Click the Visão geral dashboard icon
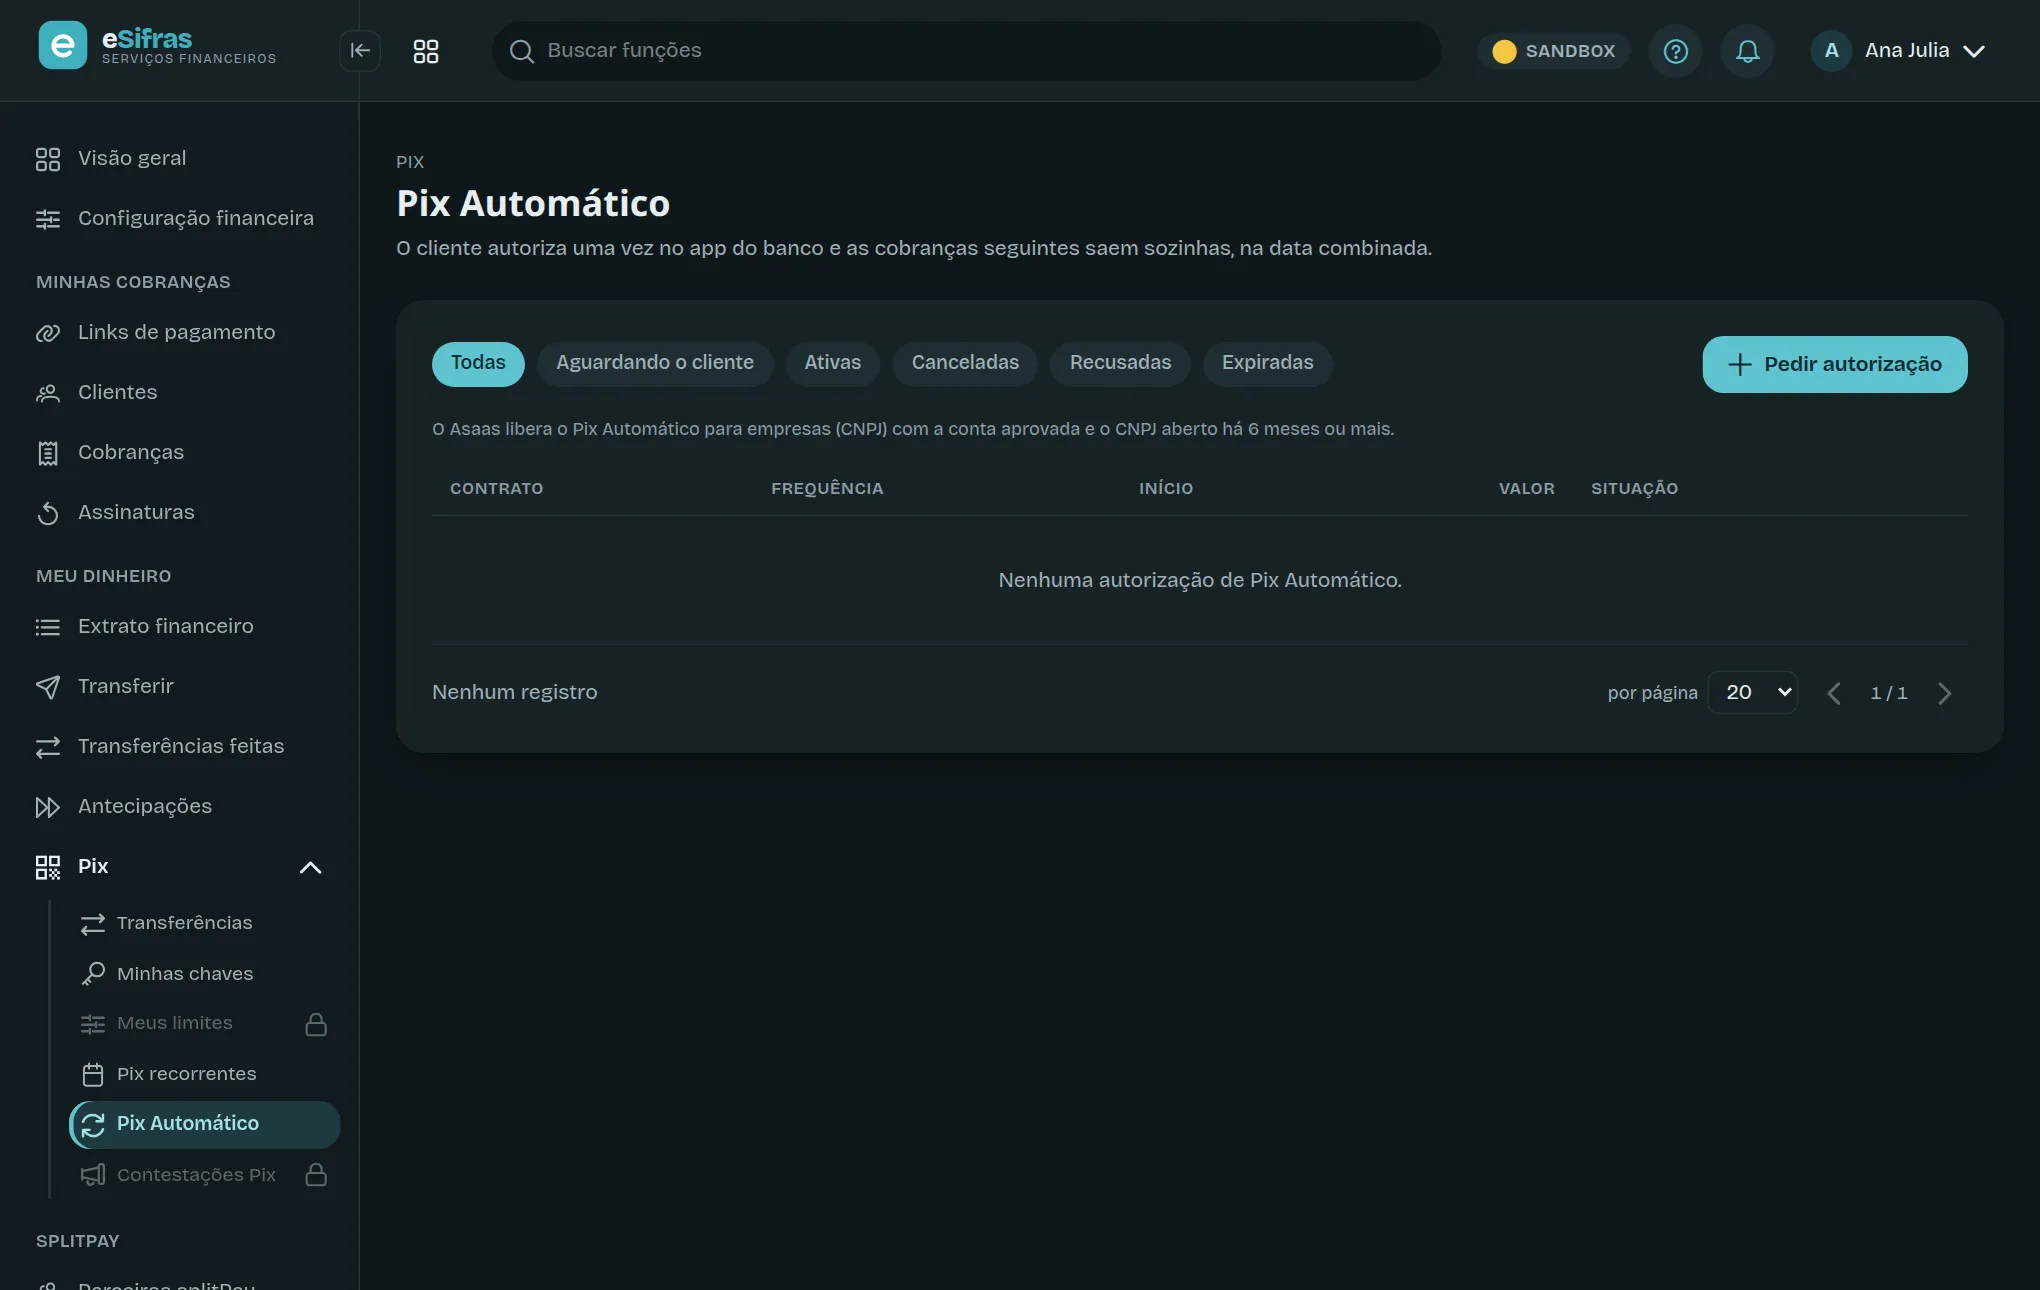2040x1290 pixels. [48, 159]
